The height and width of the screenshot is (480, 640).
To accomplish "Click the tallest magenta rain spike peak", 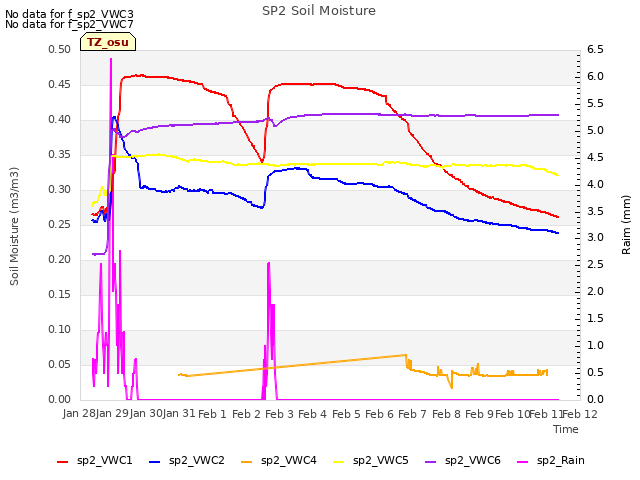I will [x=111, y=59].
